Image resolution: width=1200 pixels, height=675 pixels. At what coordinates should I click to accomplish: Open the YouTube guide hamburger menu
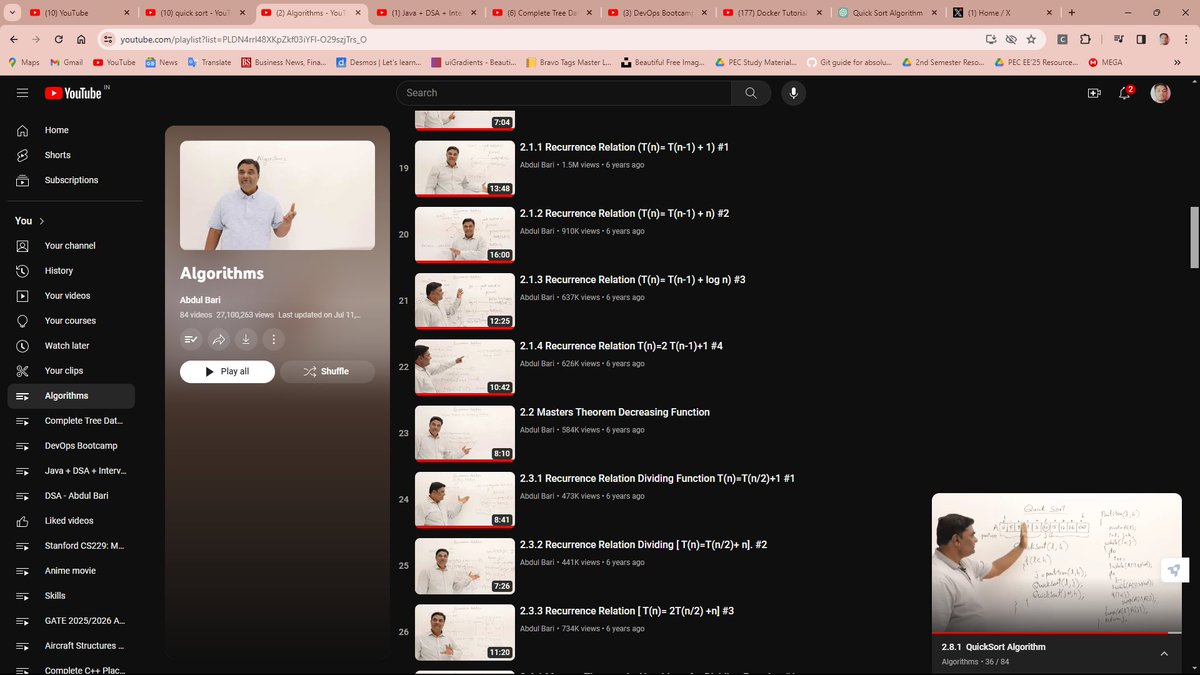tap(23, 92)
